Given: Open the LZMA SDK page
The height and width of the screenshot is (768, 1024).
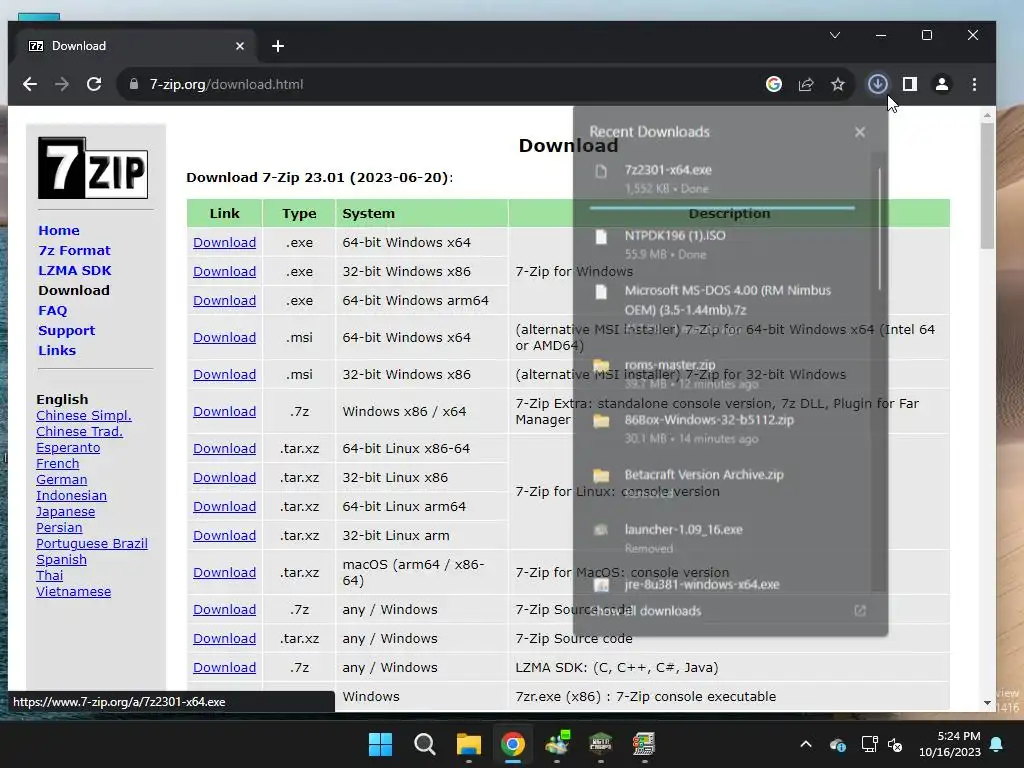Looking at the screenshot, I should click(74, 270).
